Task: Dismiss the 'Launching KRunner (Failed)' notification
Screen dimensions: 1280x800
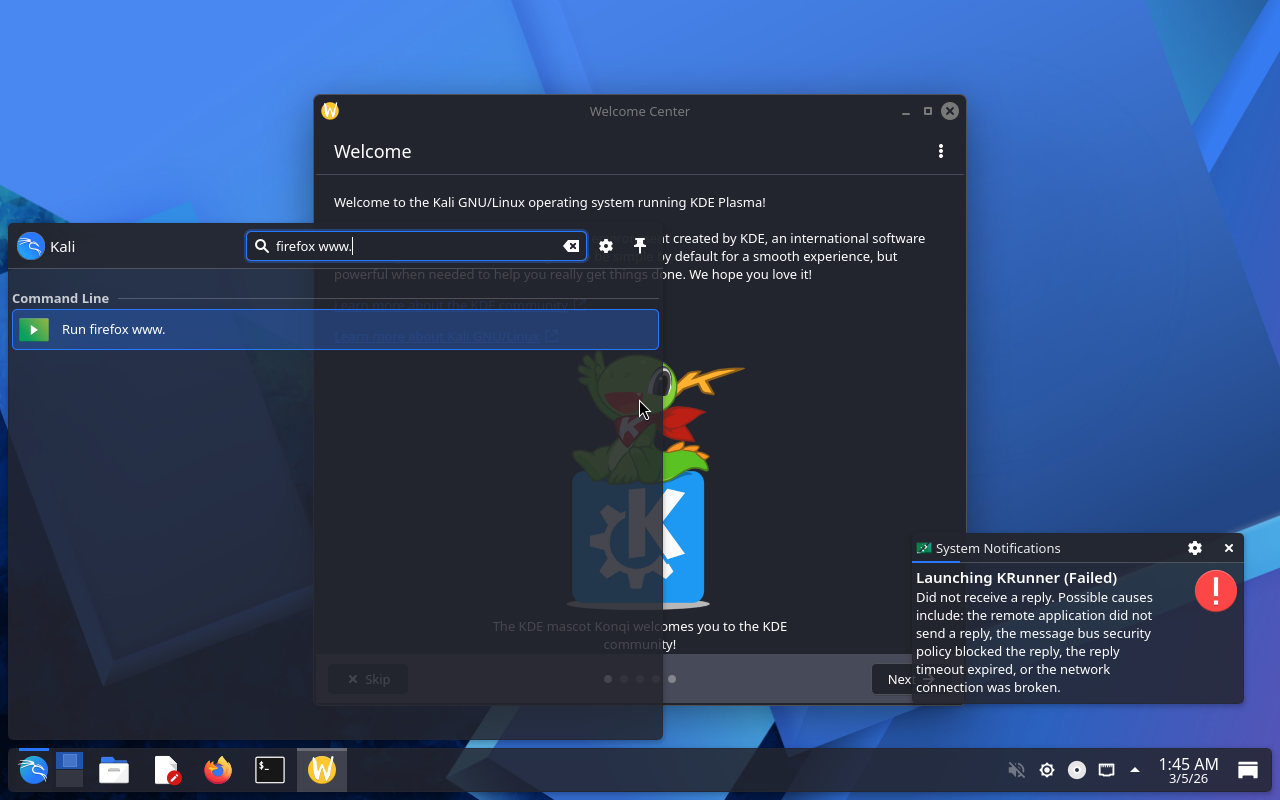Action: click(1229, 548)
